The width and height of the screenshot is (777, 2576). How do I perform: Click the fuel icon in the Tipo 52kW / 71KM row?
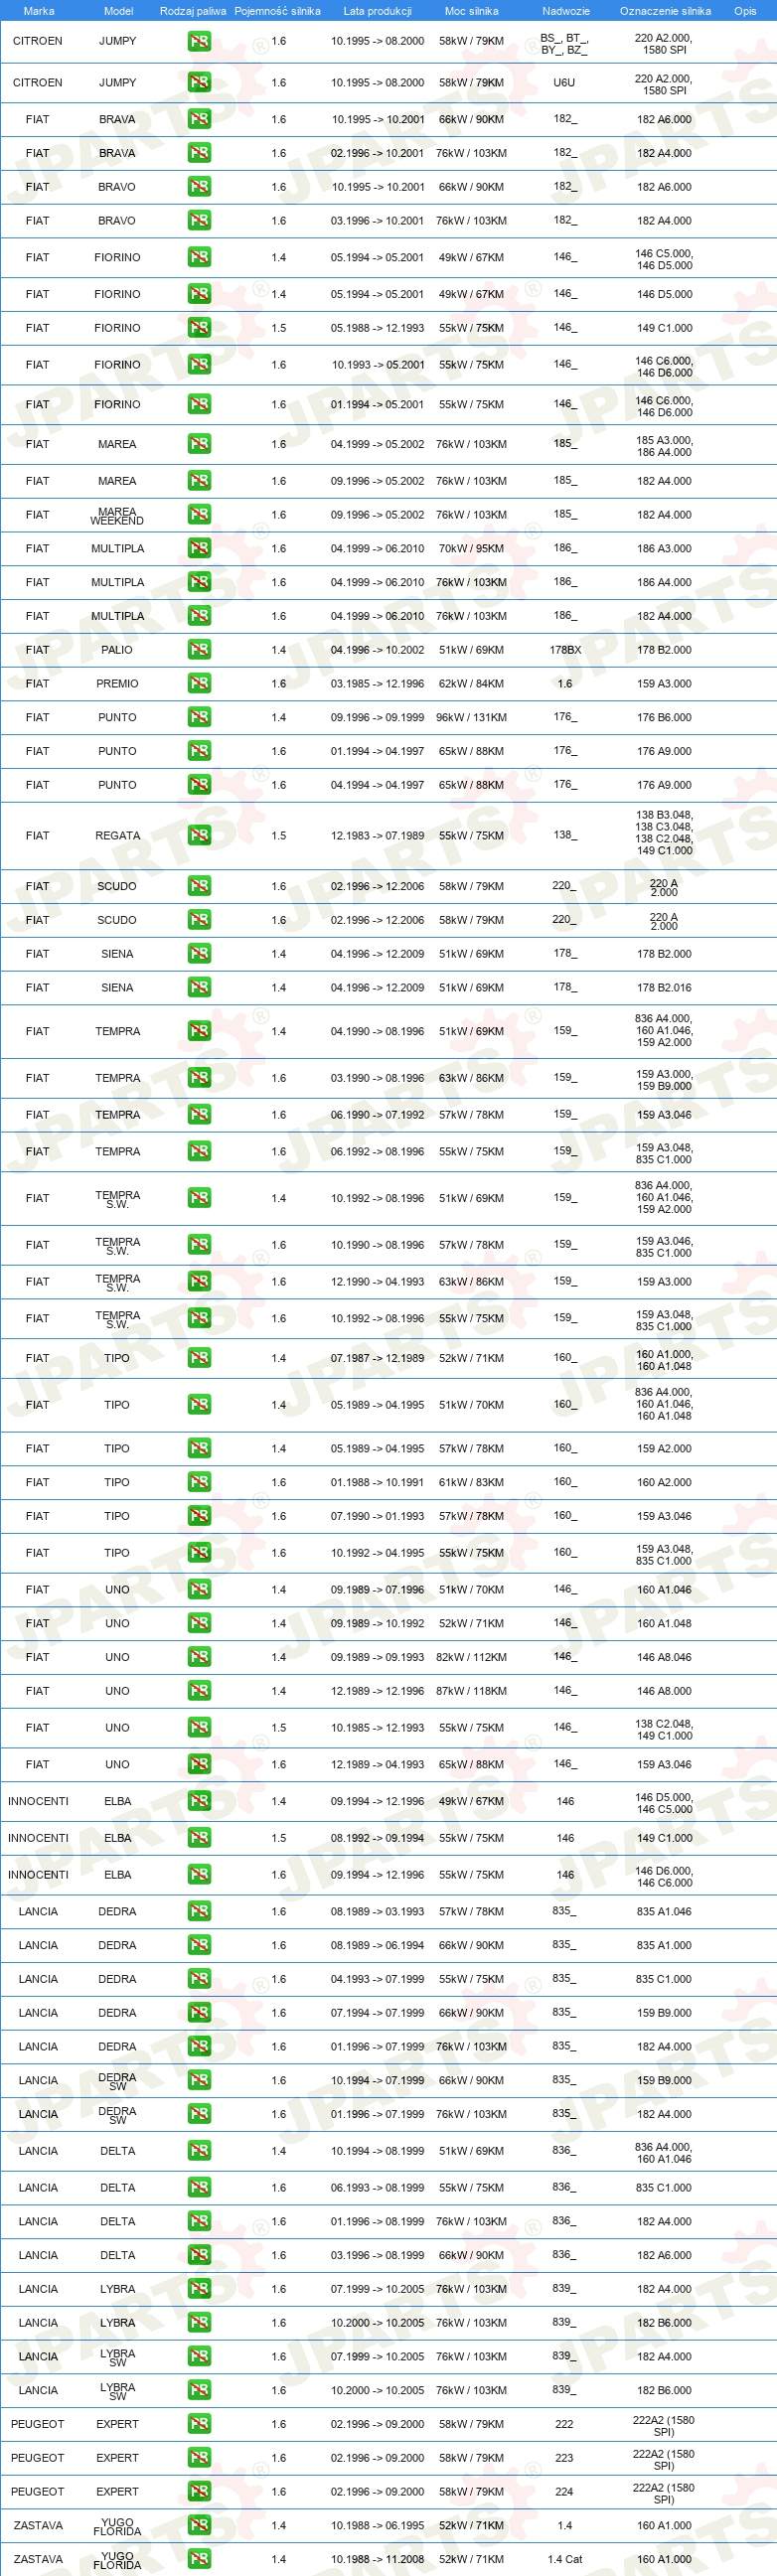(199, 1359)
